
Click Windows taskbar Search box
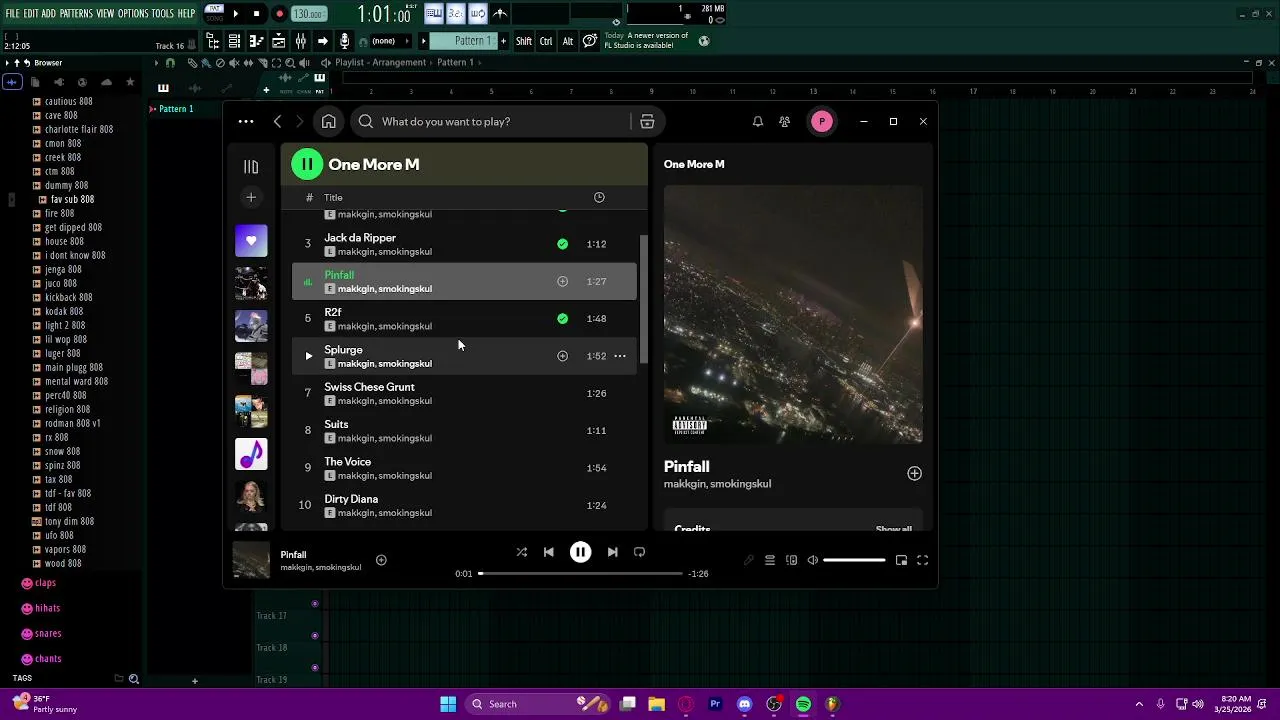[x=537, y=704]
